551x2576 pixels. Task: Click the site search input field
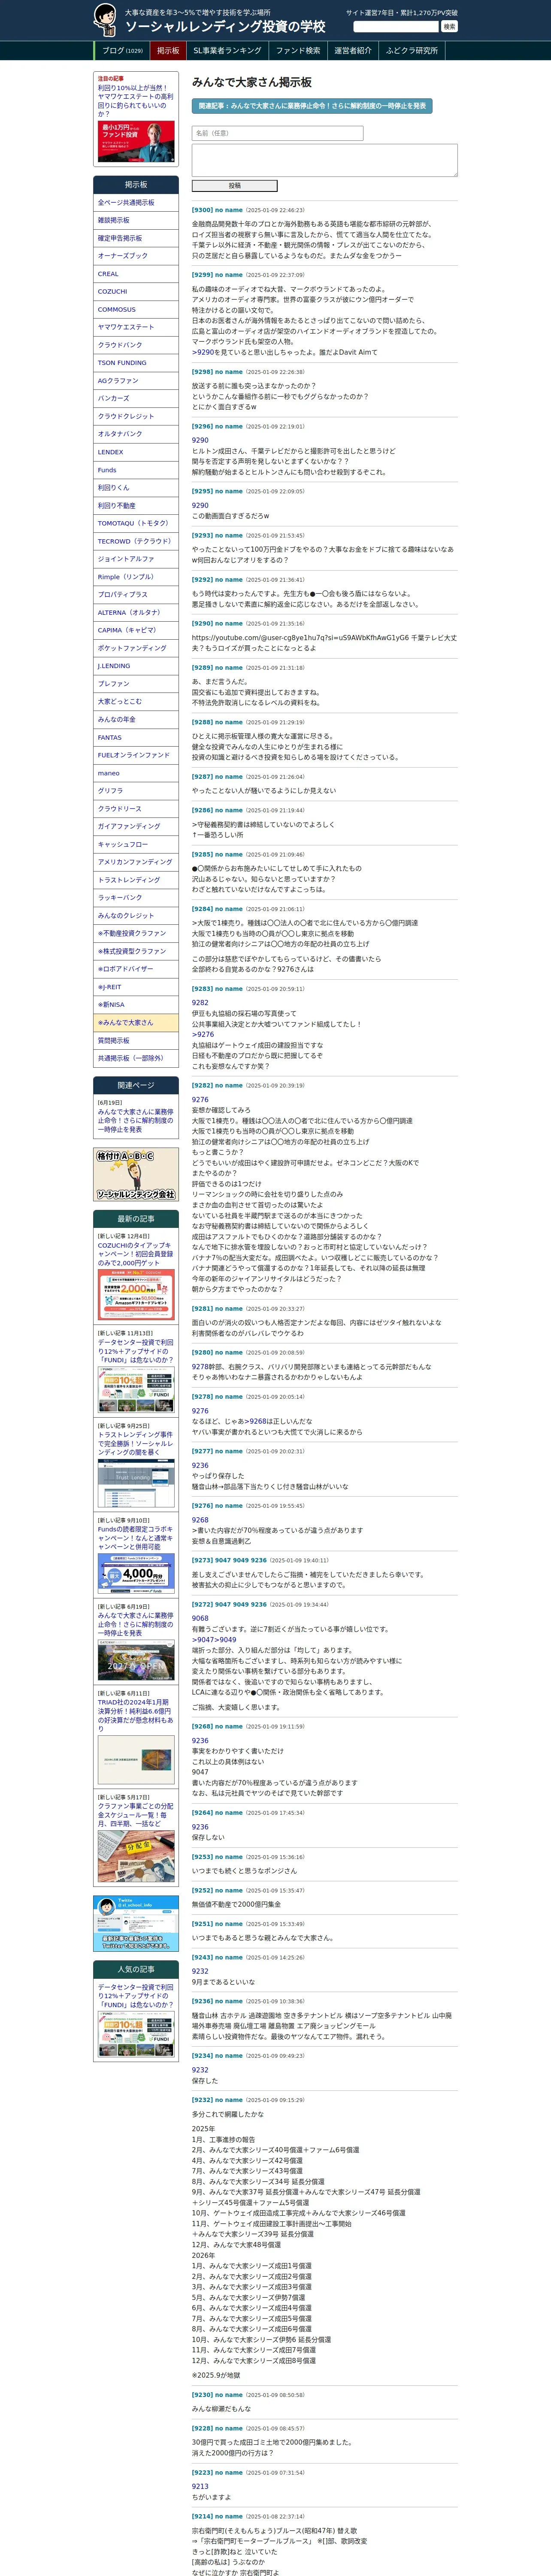click(396, 27)
